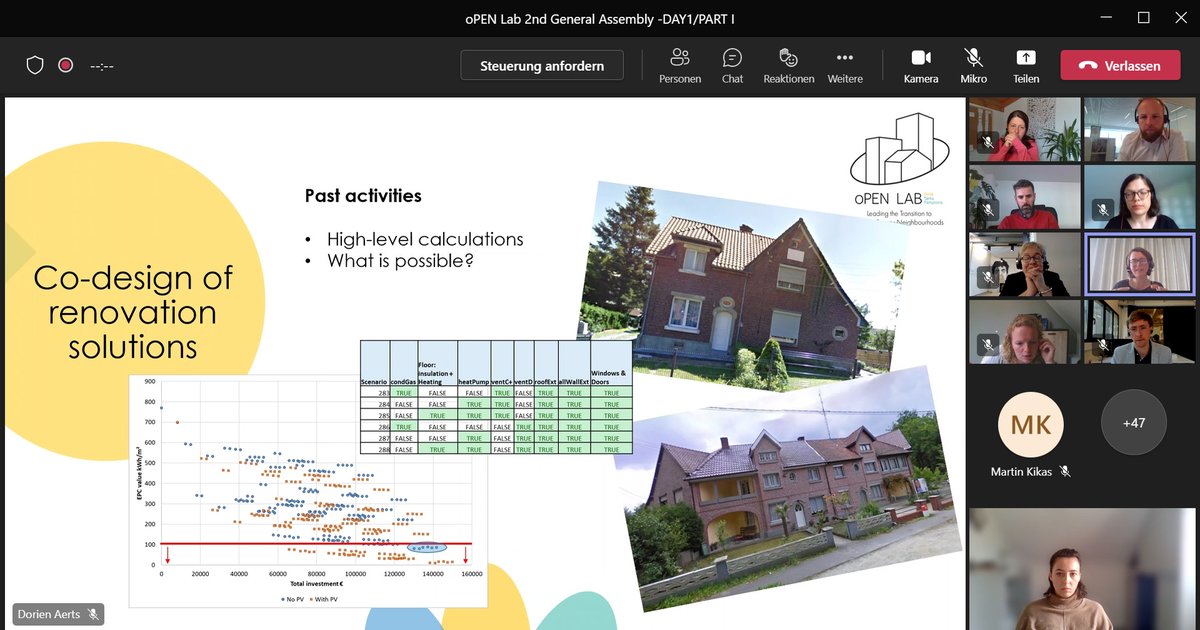Open the Weitere more-options menu
This screenshot has width=1200, height=630.
[845, 66]
